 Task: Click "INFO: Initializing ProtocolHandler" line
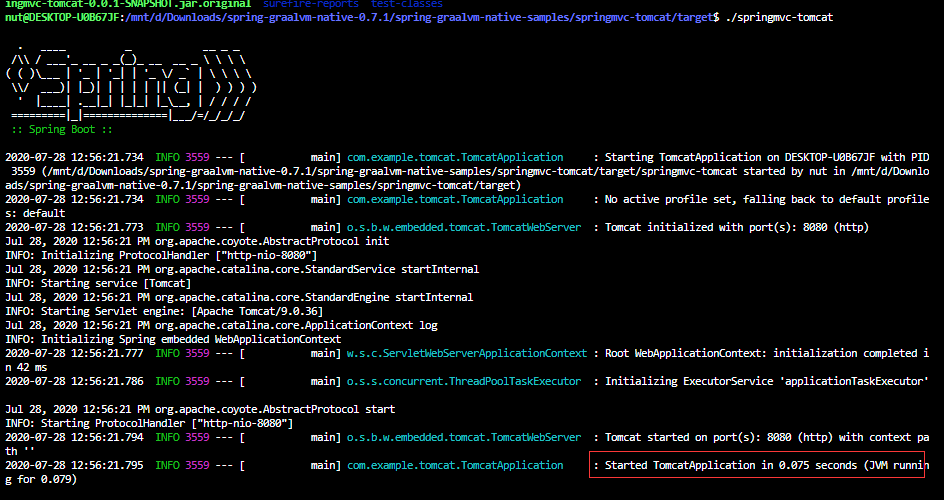(x=161, y=255)
